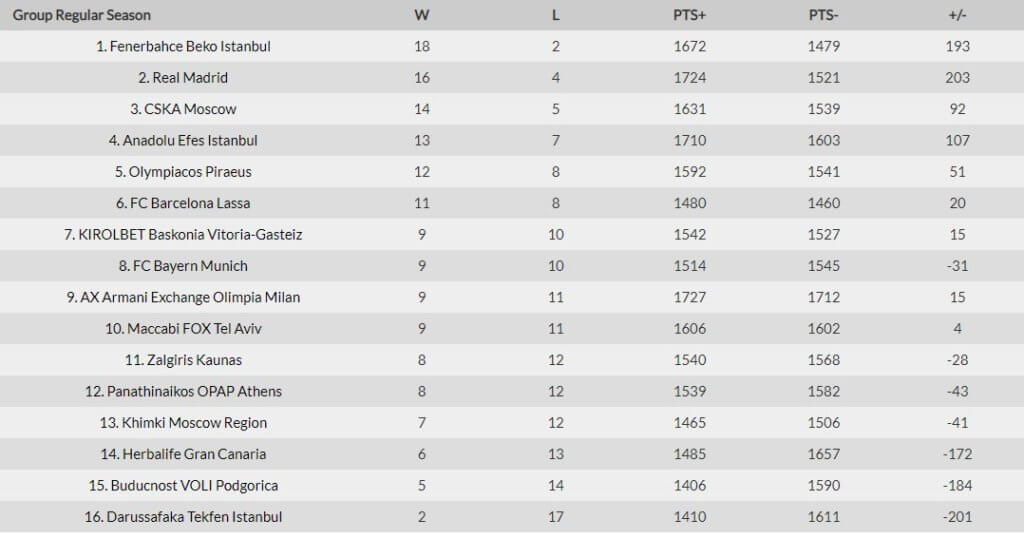Sort standings by the W column header
This screenshot has width=1024, height=539.
pos(422,15)
